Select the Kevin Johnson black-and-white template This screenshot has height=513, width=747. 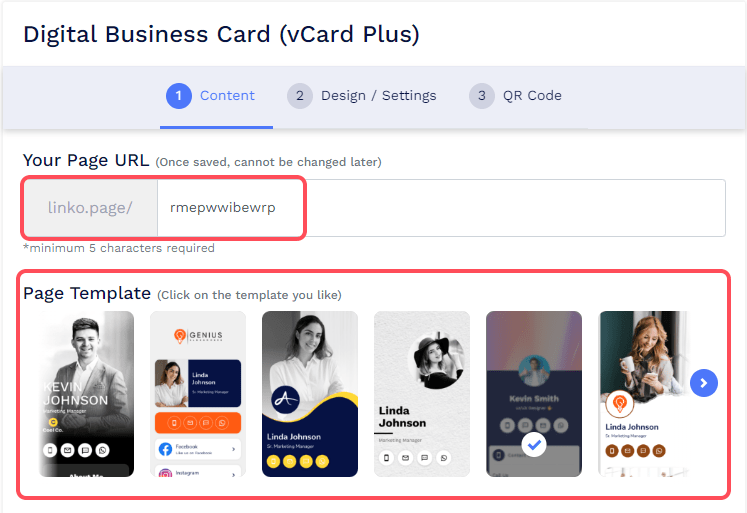[x=86, y=394]
